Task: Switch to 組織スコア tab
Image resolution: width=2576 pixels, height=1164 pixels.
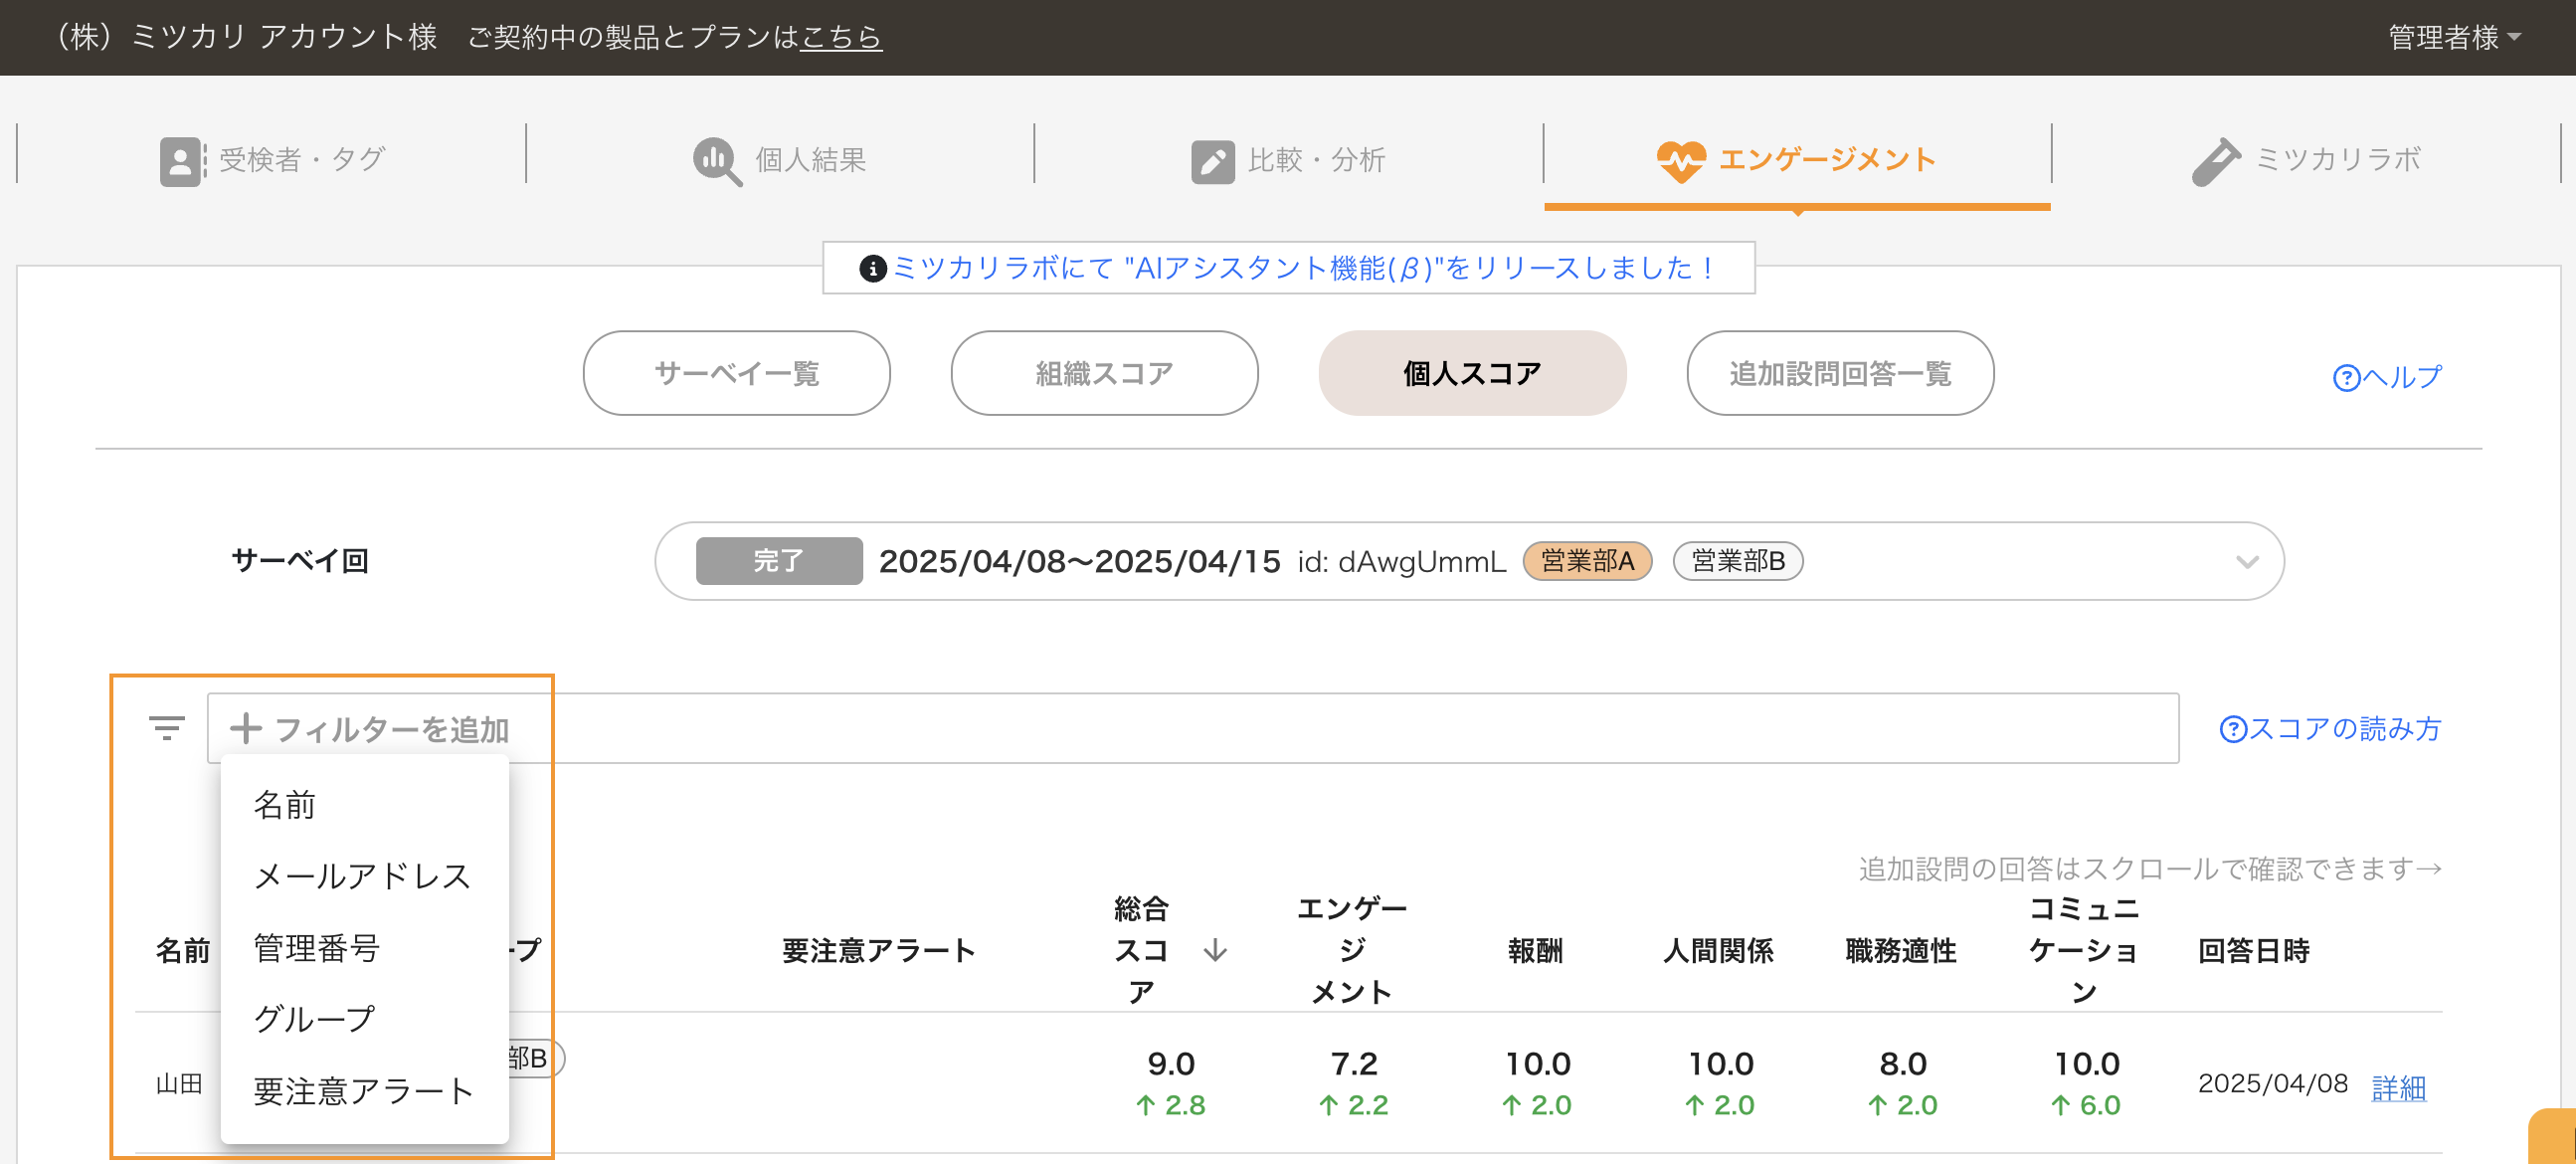Action: click(1104, 373)
